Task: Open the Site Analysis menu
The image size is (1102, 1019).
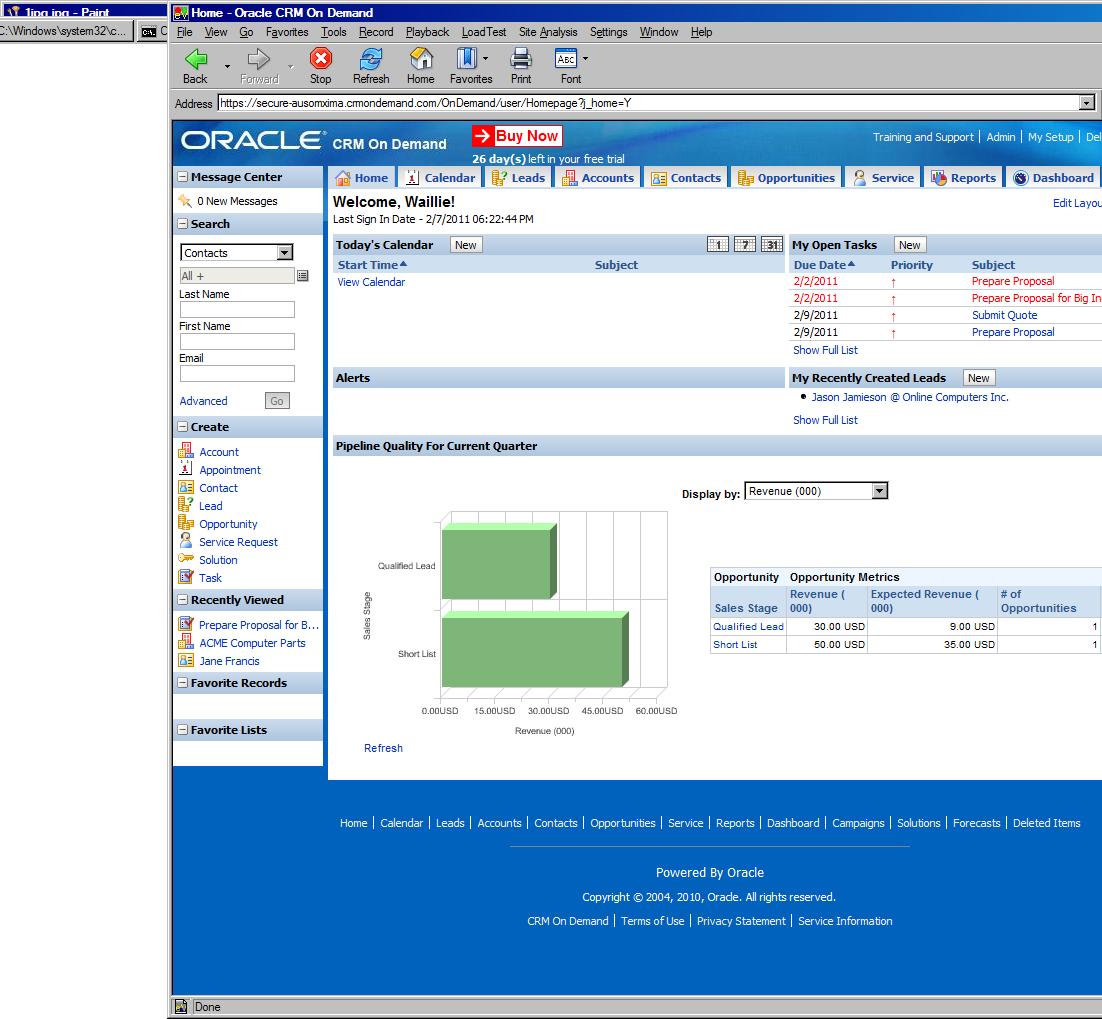Action: coord(548,32)
